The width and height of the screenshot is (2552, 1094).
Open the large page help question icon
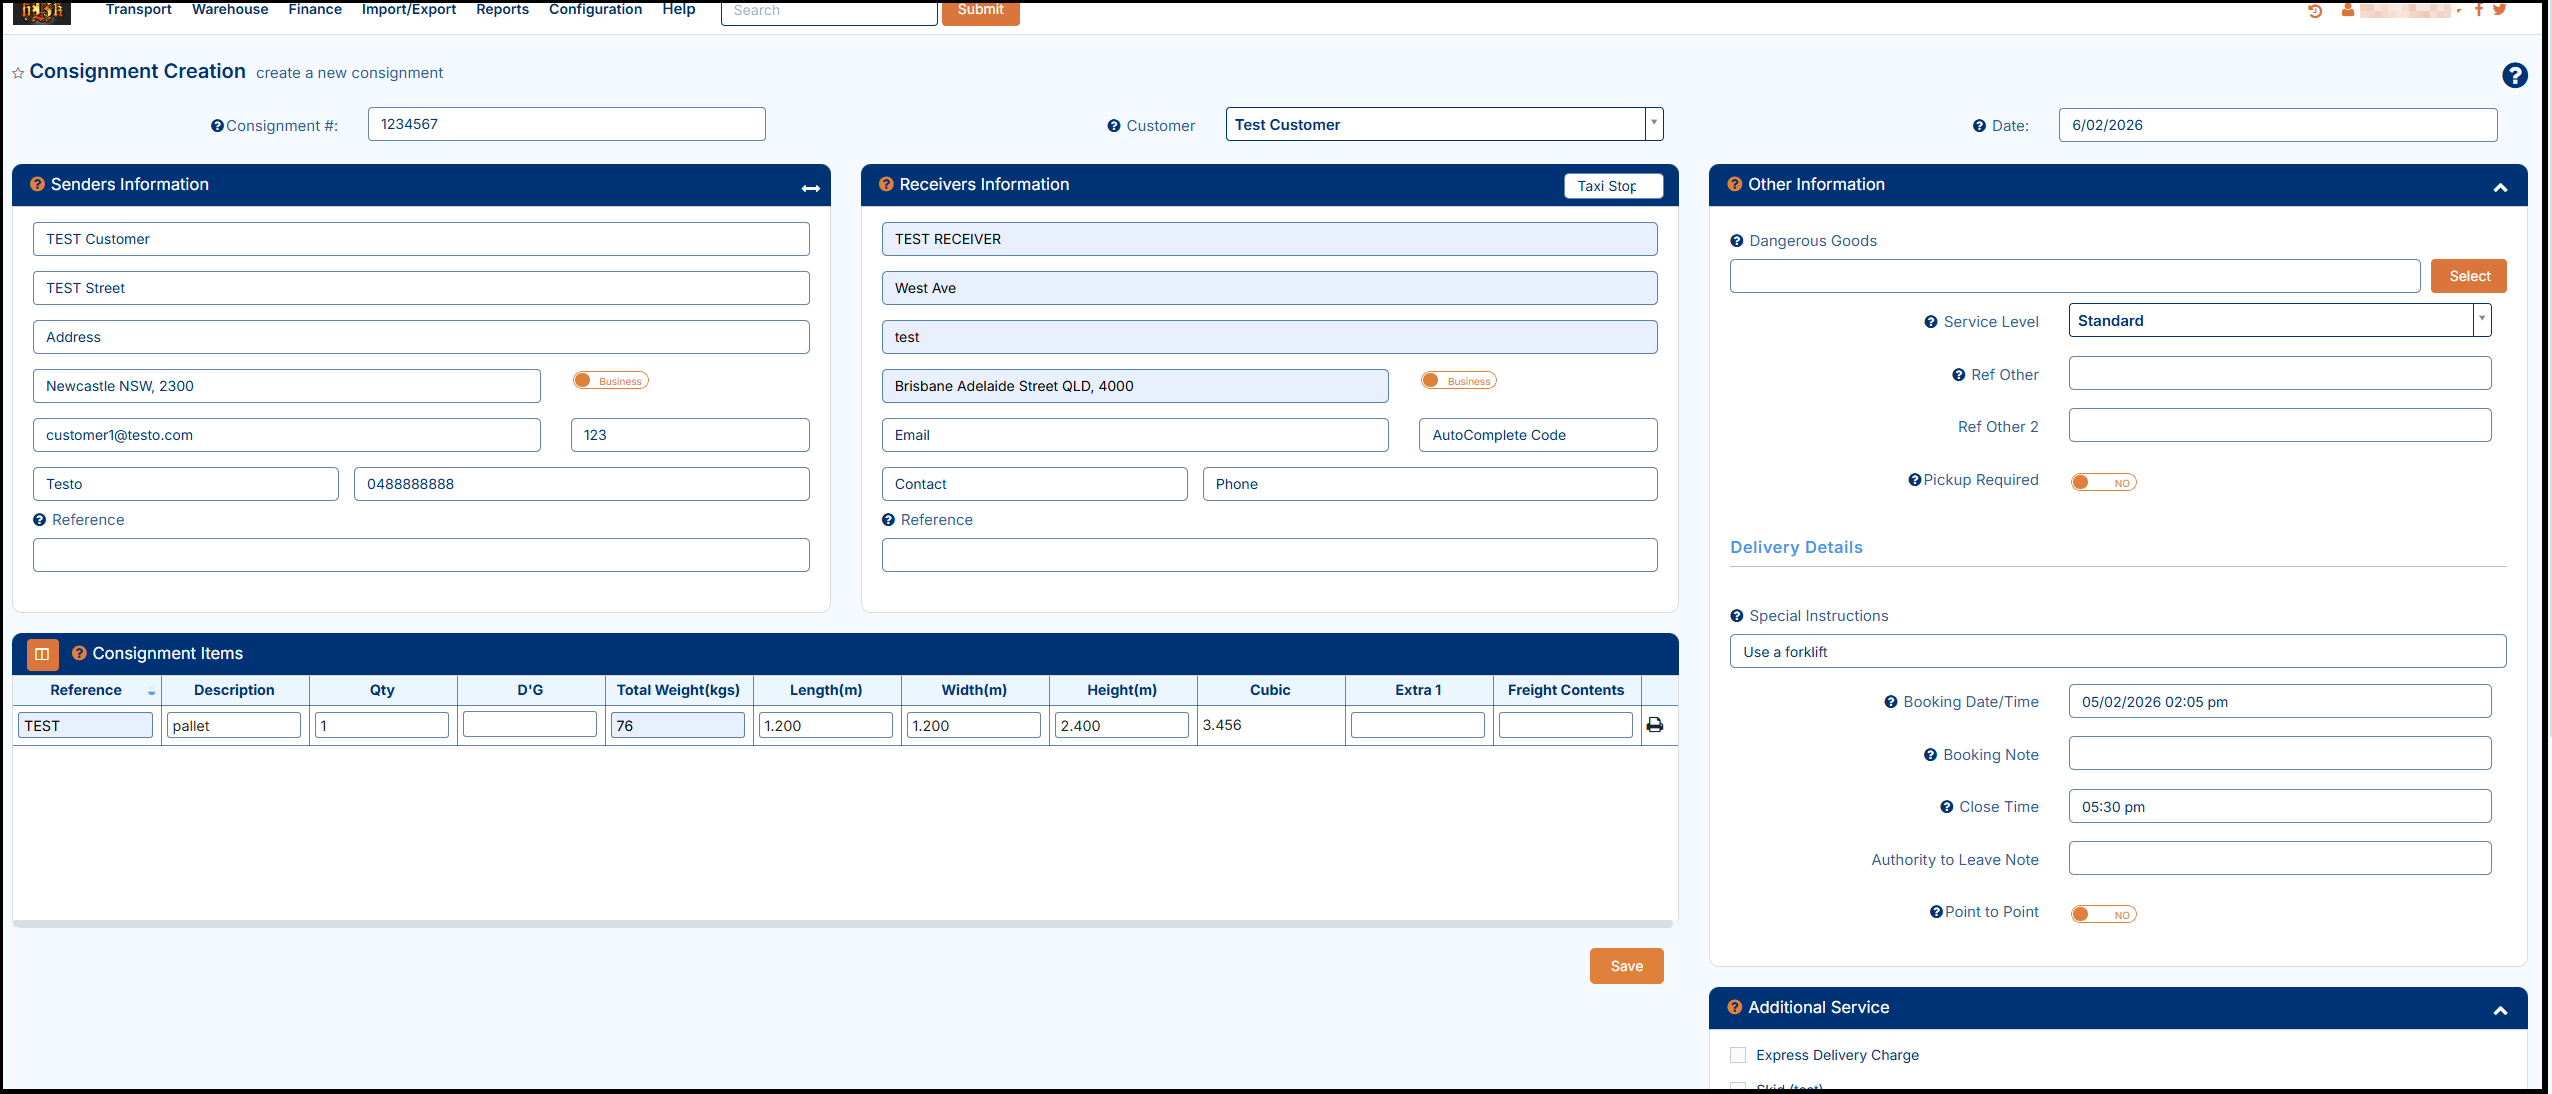pos(2514,75)
